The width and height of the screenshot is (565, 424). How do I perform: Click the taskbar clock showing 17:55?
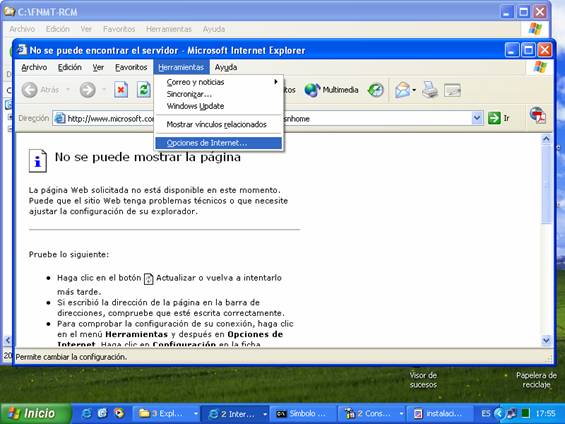point(545,413)
